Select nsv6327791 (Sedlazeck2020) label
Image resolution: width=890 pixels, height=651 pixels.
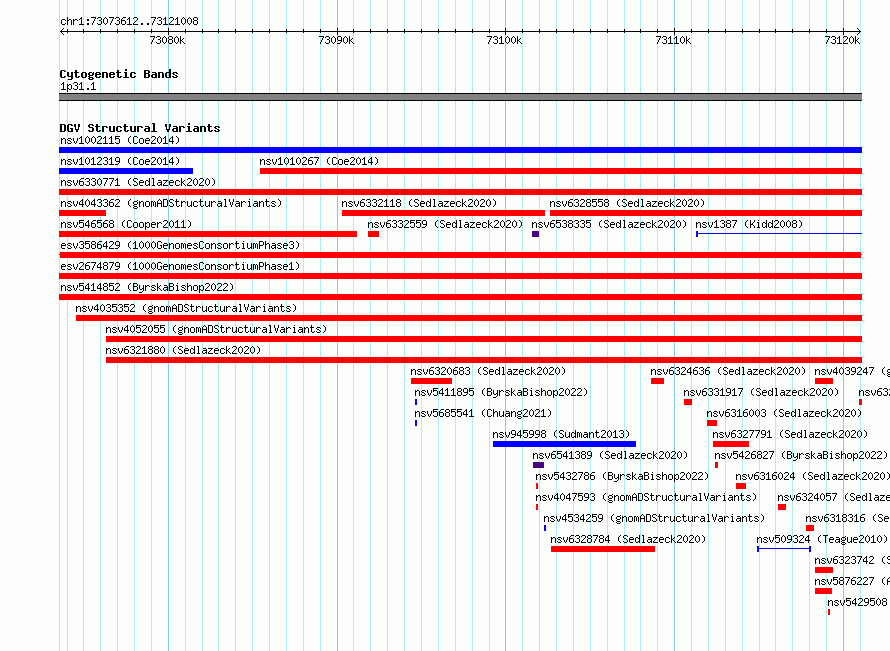point(790,434)
